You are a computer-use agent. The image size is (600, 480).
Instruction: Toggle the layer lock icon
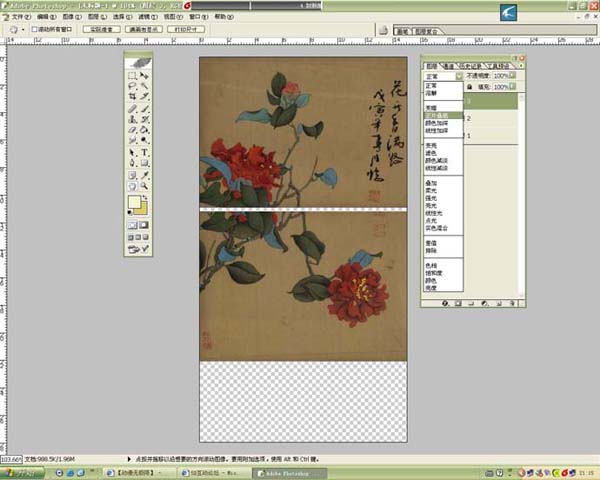point(470,87)
